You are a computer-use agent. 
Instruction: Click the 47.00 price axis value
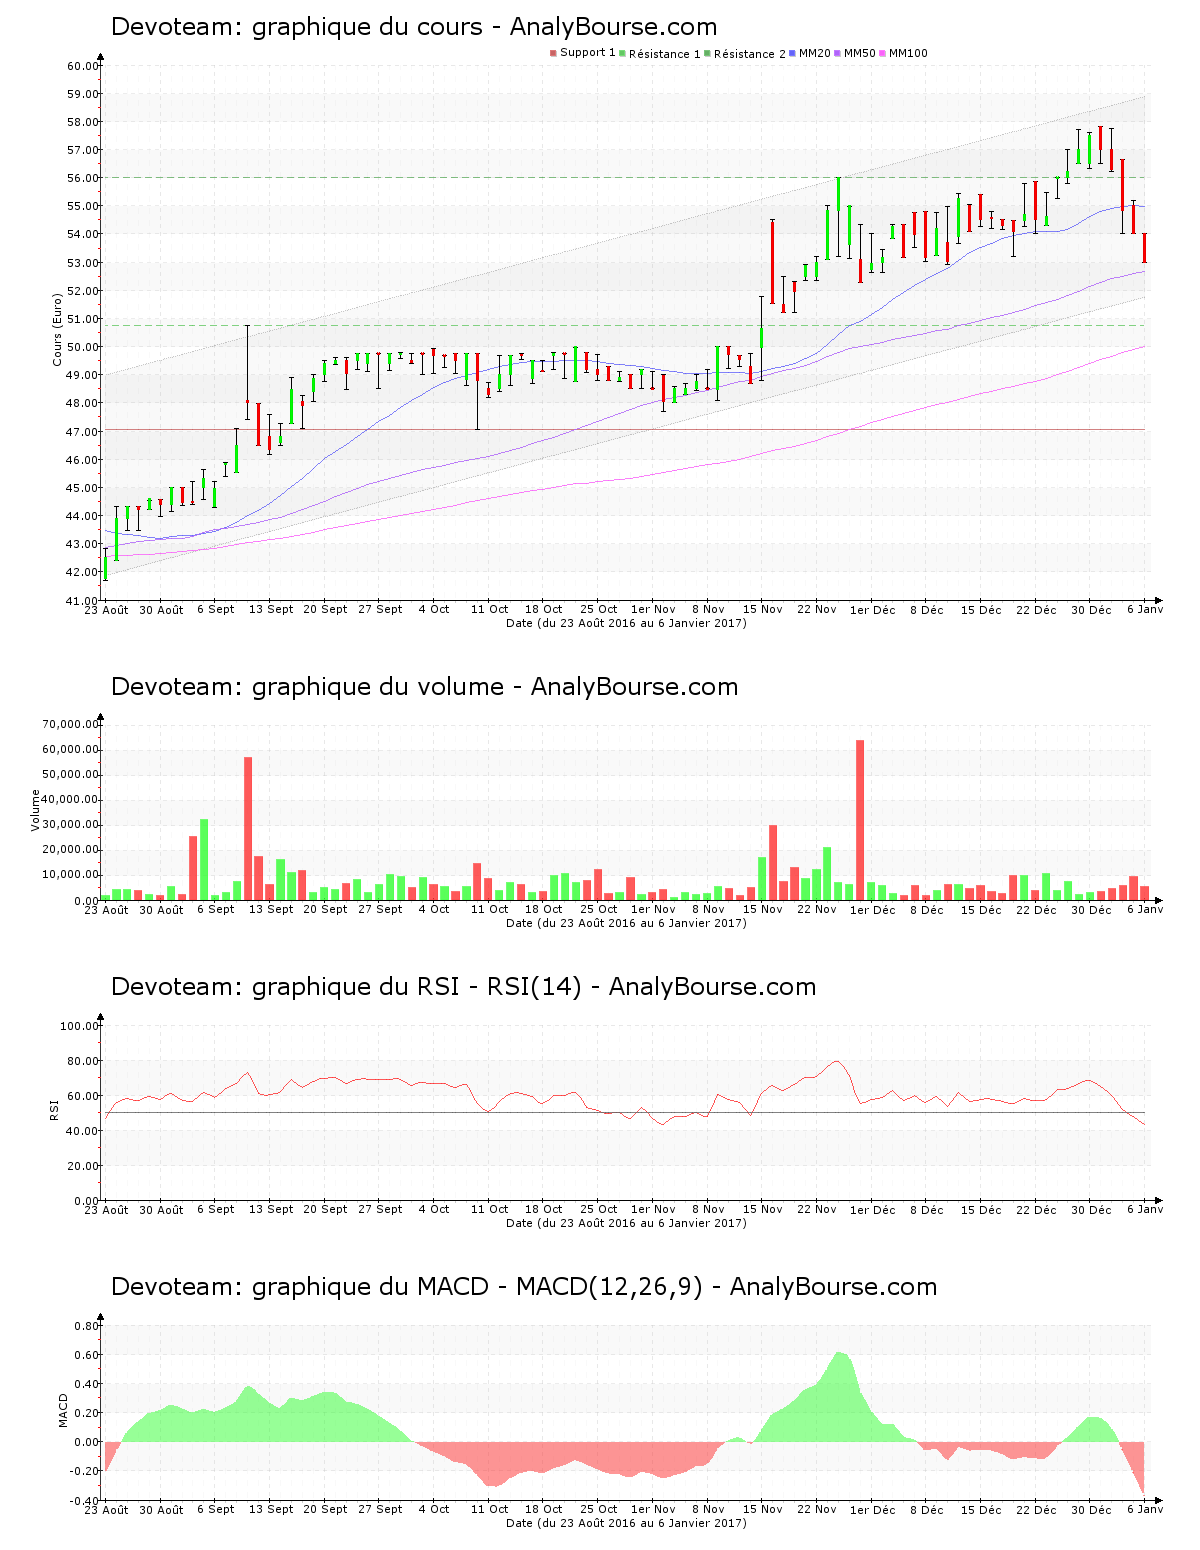(x=84, y=432)
